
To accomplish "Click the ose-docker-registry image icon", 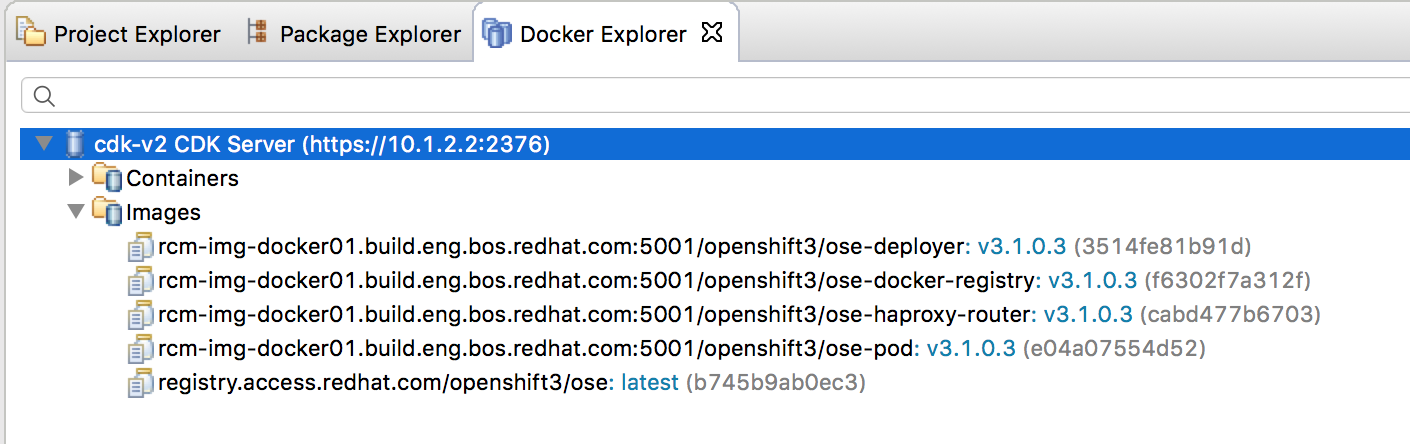I will tap(140, 281).
